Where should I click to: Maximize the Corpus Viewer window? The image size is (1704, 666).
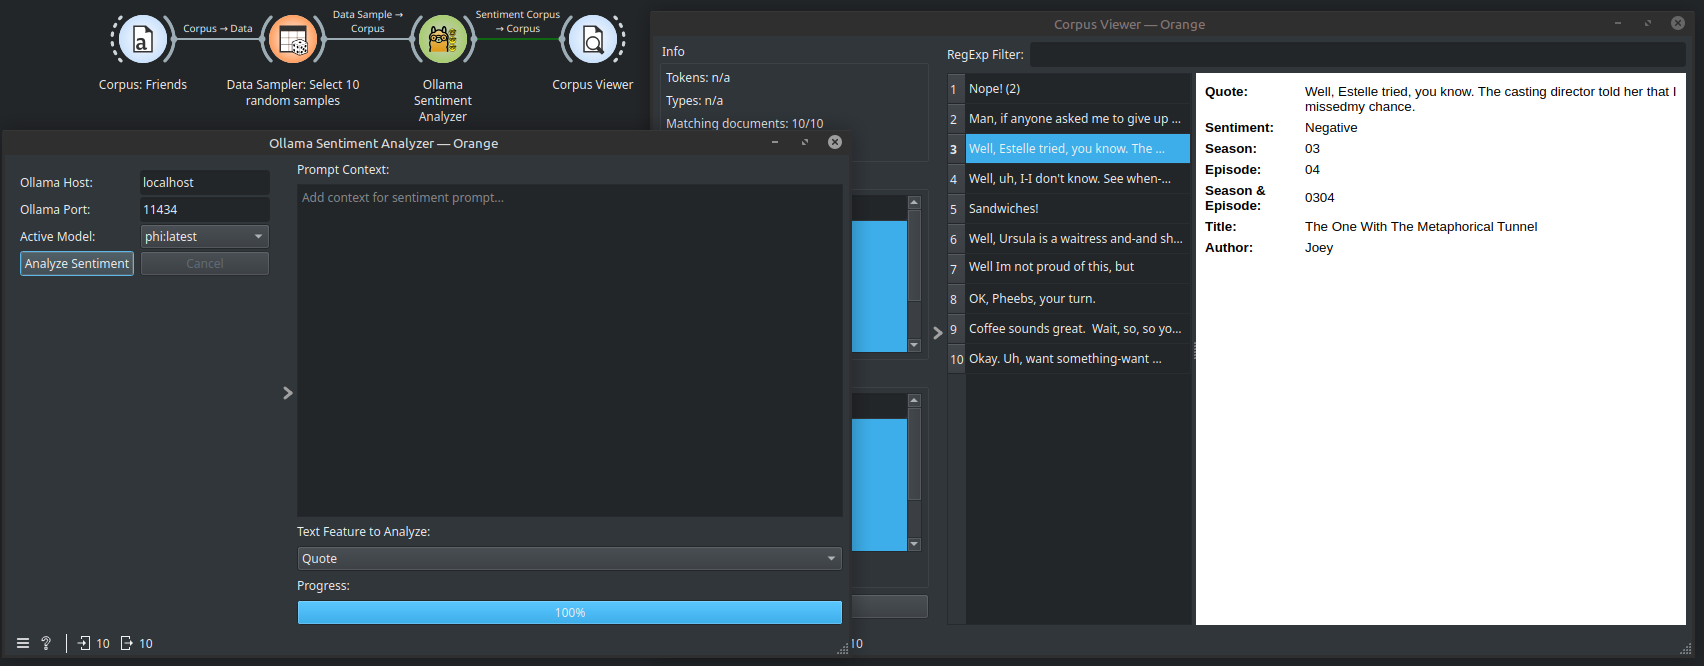1648,23
